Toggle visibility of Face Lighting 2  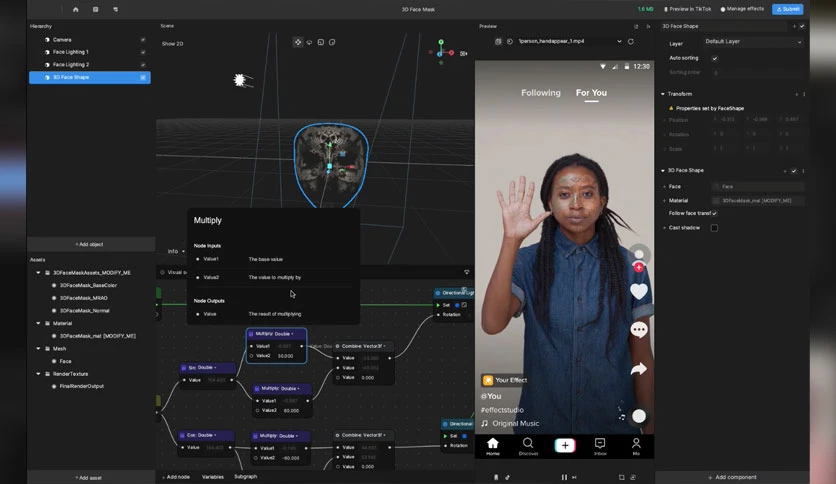(x=143, y=64)
